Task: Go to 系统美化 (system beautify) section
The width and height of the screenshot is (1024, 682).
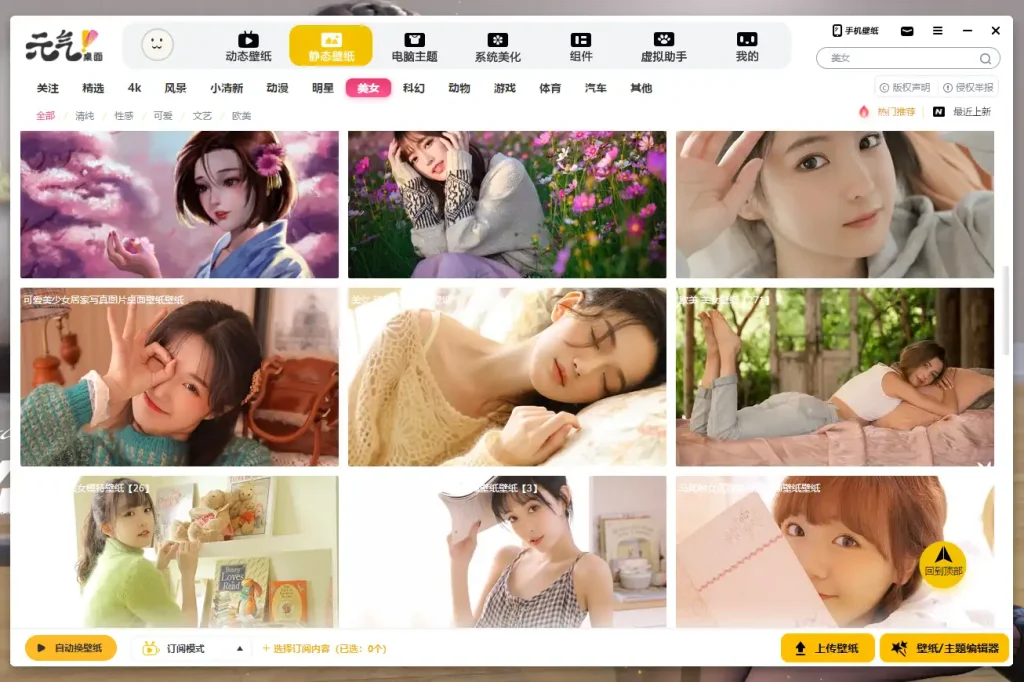Action: (x=497, y=46)
